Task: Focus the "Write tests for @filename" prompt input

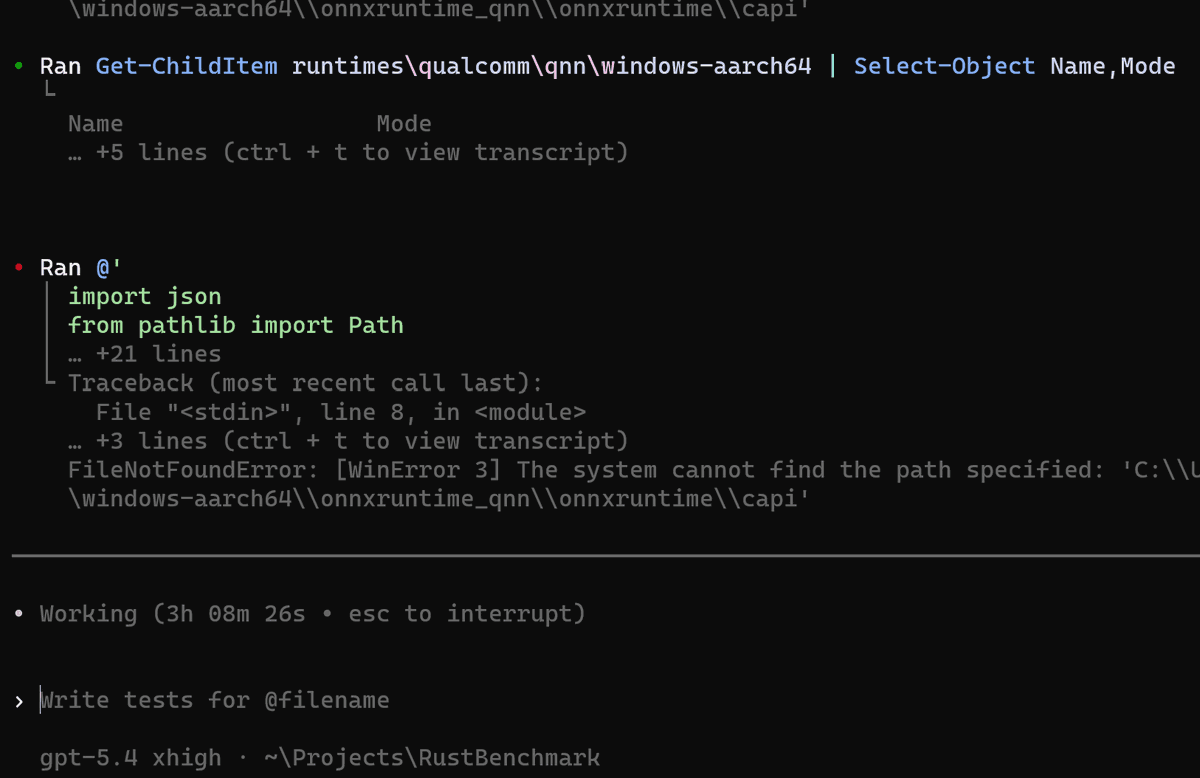Action: pyautogui.click(x=215, y=700)
